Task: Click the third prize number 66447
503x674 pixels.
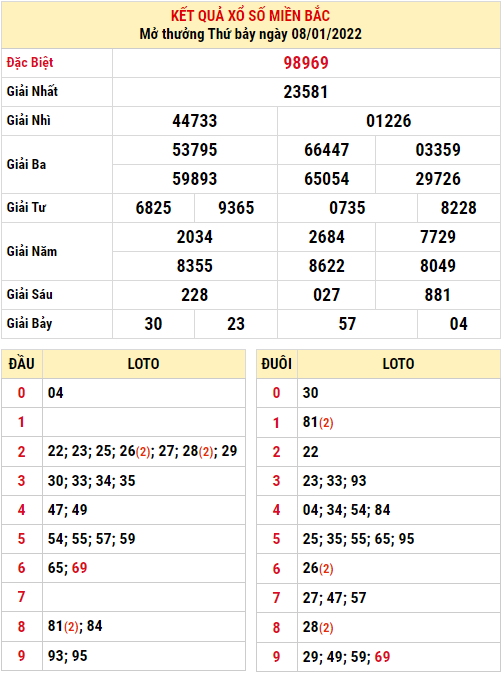Action: tap(326, 150)
